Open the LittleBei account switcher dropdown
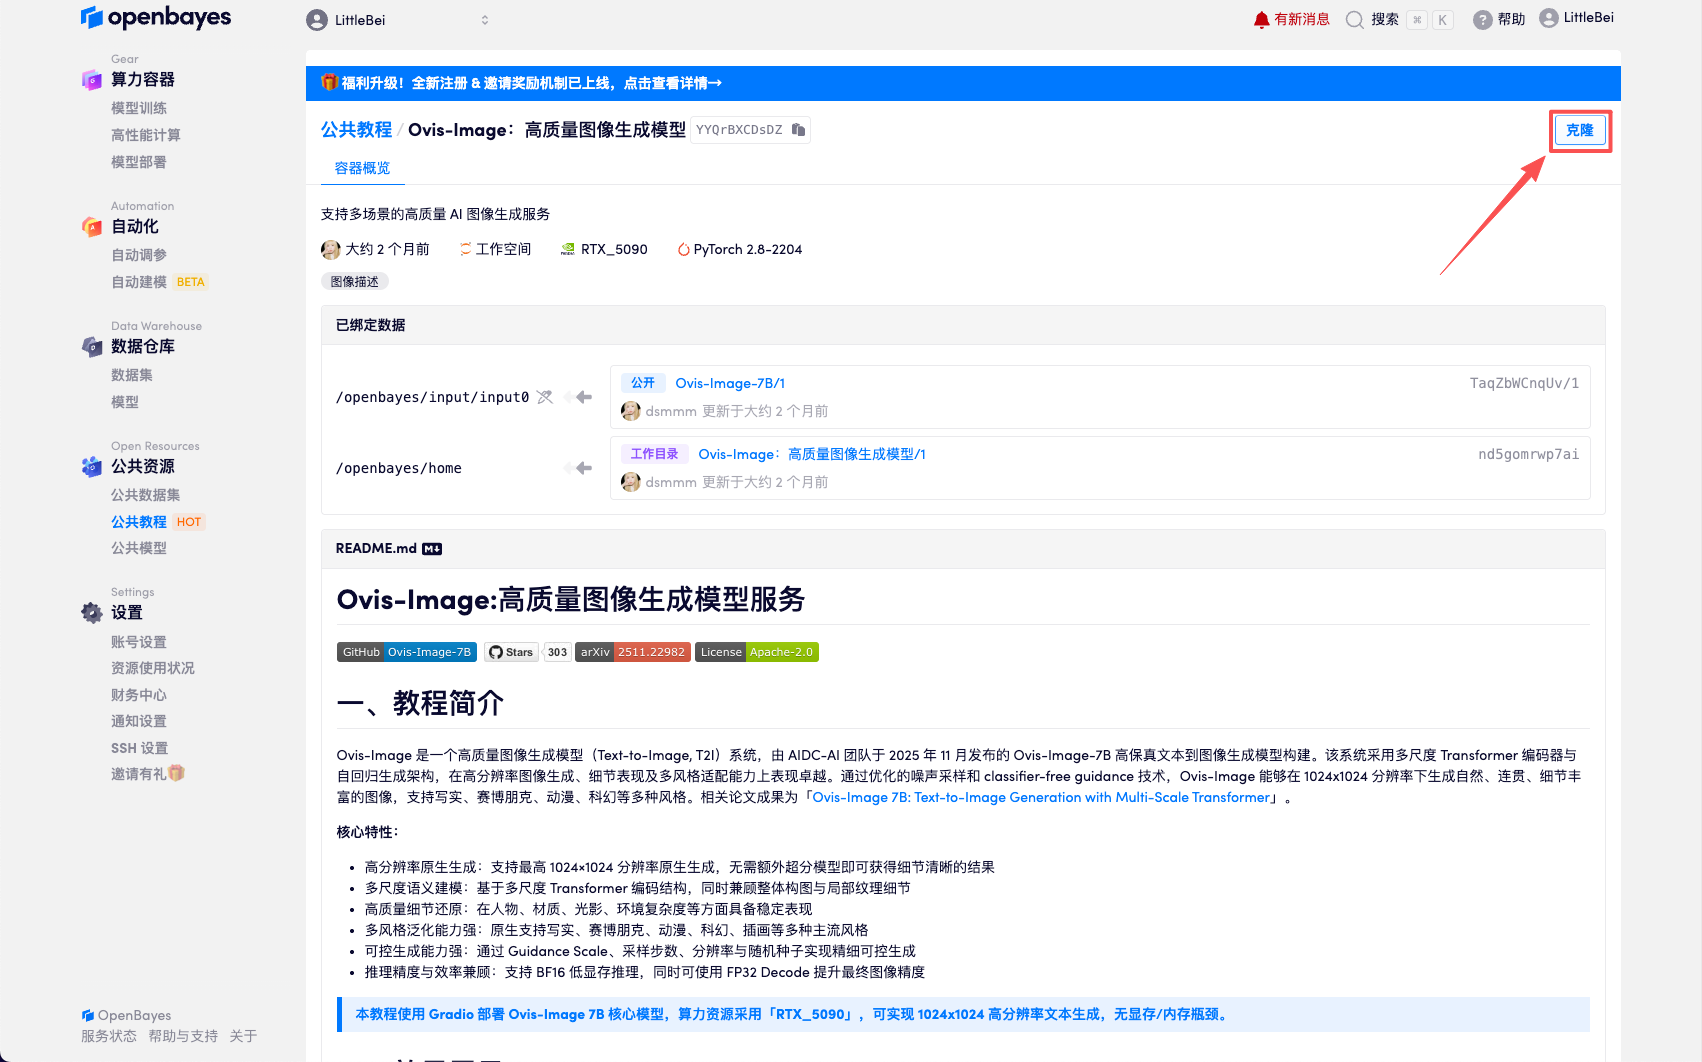 pyautogui.click(x=399, y=20)
